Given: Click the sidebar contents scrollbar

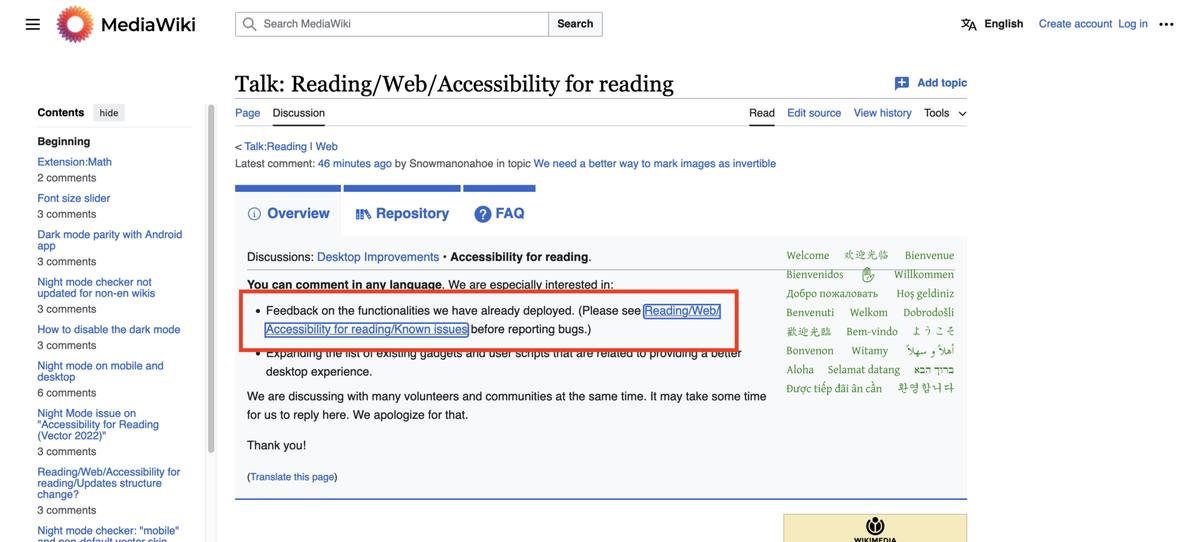Looking at the screenshot, I should [x=210, y=278].
